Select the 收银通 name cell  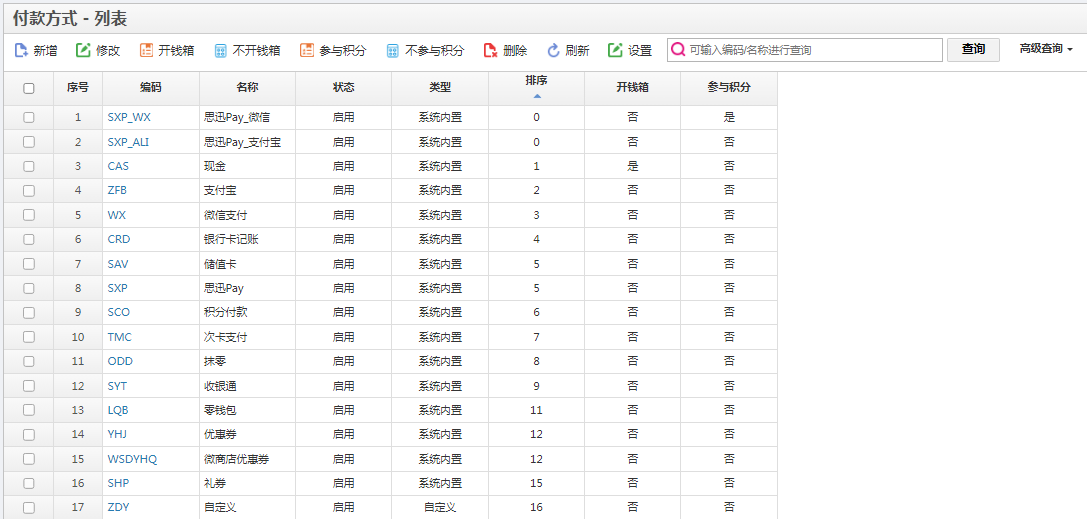pyautogui.click(x=247, y=385)
